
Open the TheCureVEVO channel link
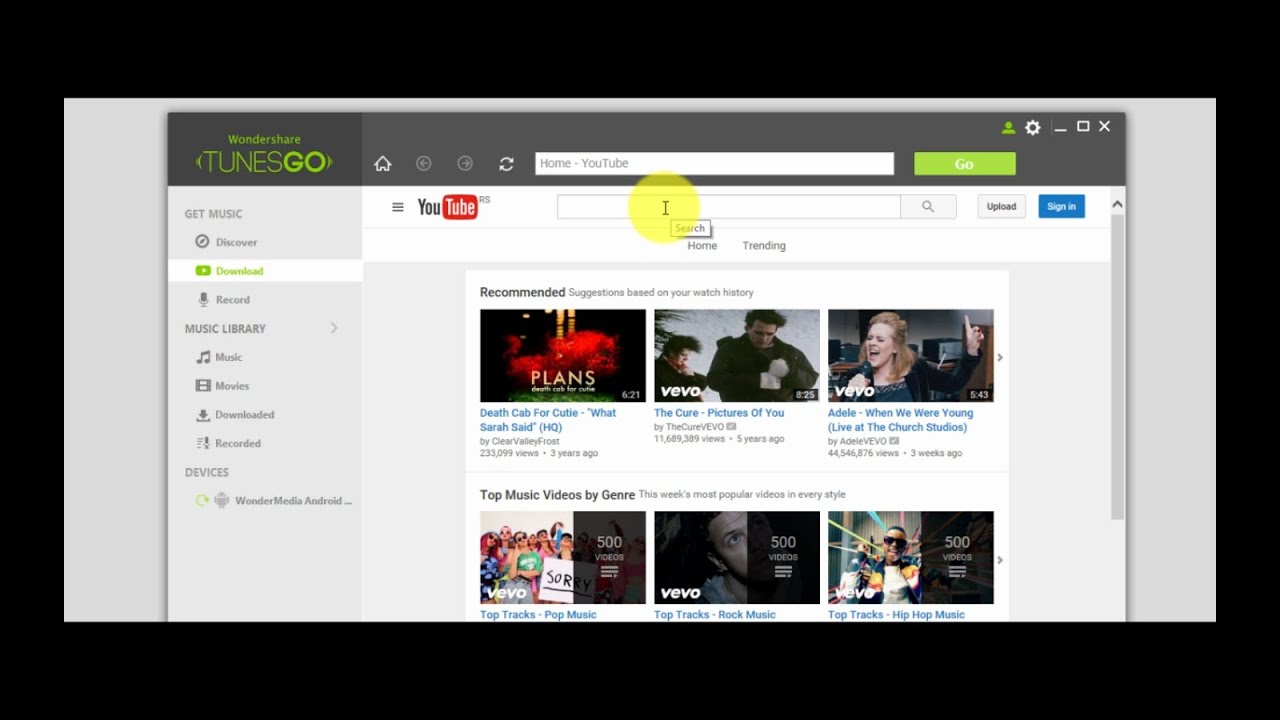coord(695,427)
